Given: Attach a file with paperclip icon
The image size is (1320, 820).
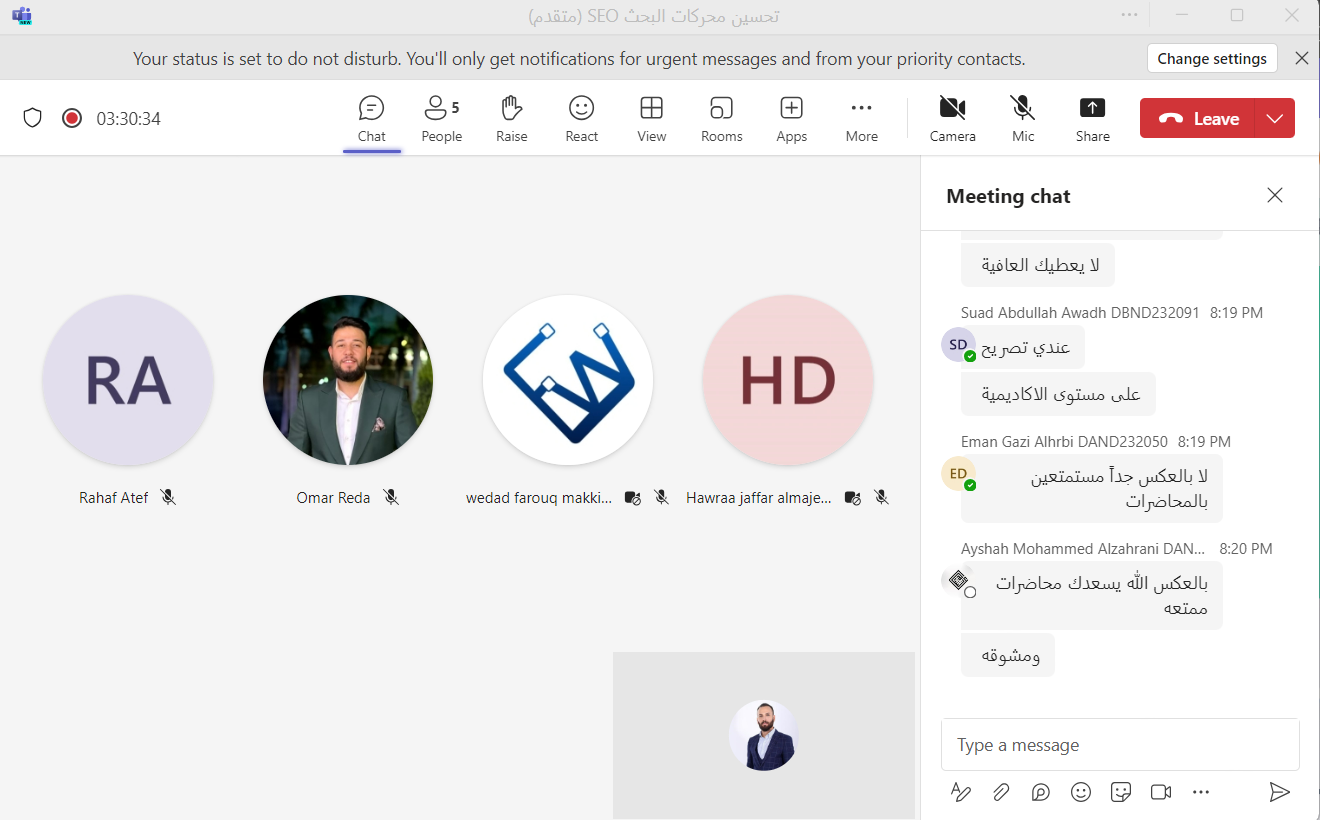Looking at the screenshot, I should [1001, 792].
